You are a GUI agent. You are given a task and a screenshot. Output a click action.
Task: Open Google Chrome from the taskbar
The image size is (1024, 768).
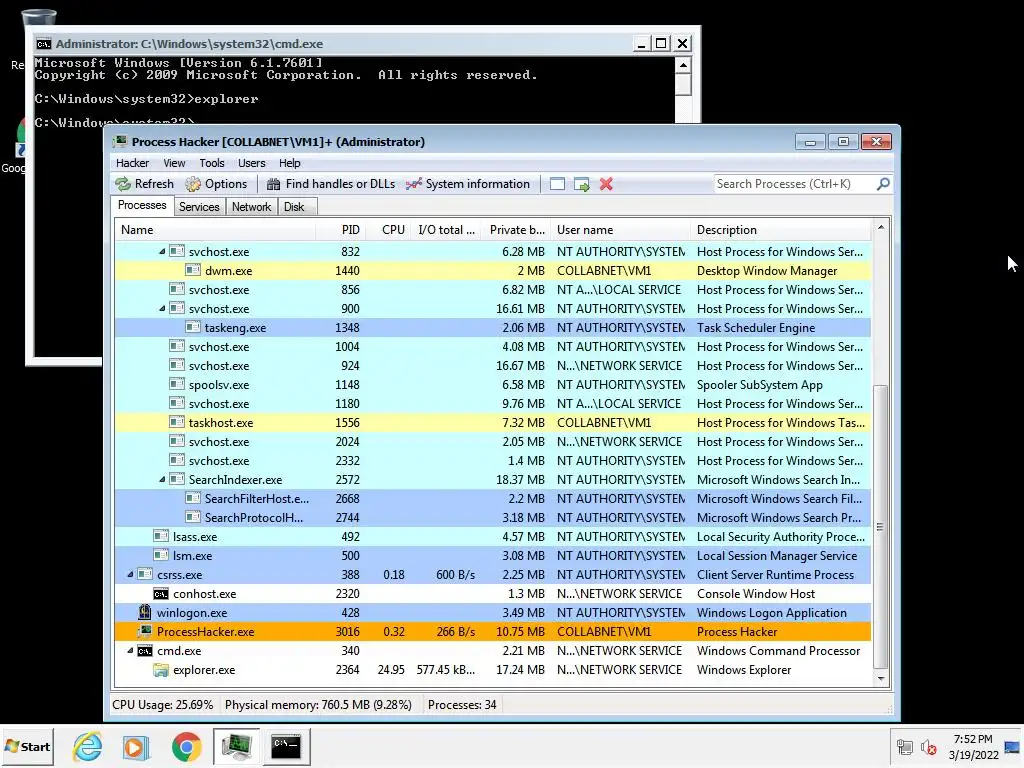(186, 746)
